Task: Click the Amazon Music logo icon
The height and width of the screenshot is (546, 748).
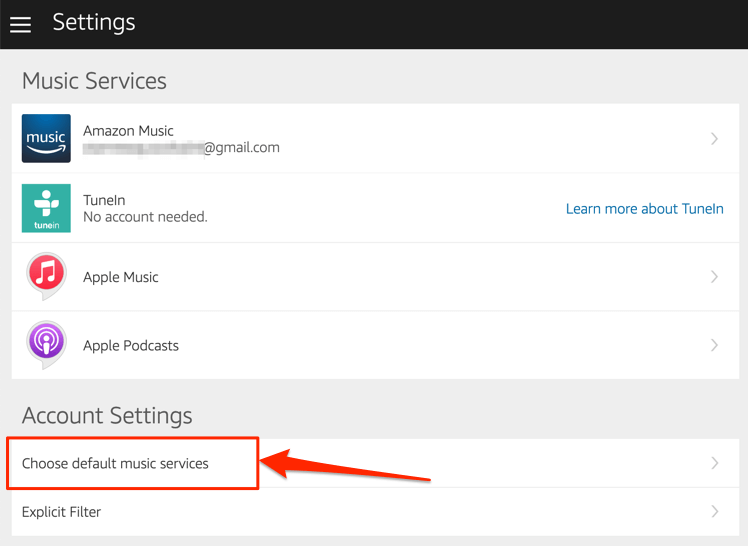Action: click(46, 139)
